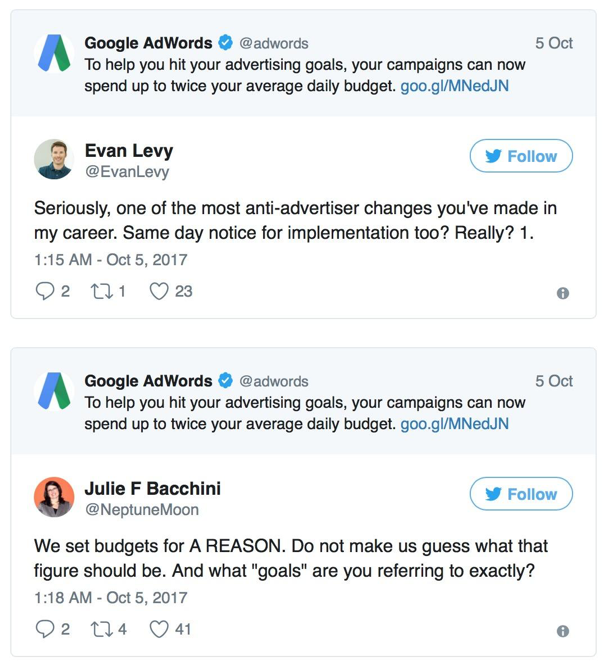Like Evan Levy's tweet
The image size is (607, 664).
coord(159,292)
